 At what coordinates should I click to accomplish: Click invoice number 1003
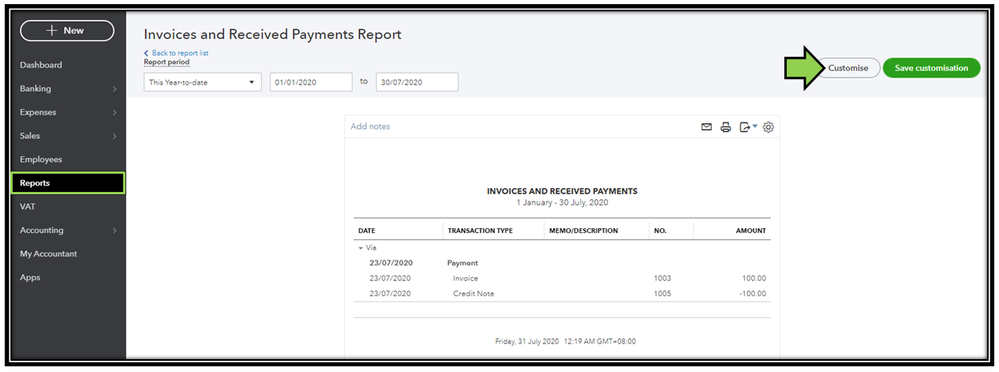[663, 278]
